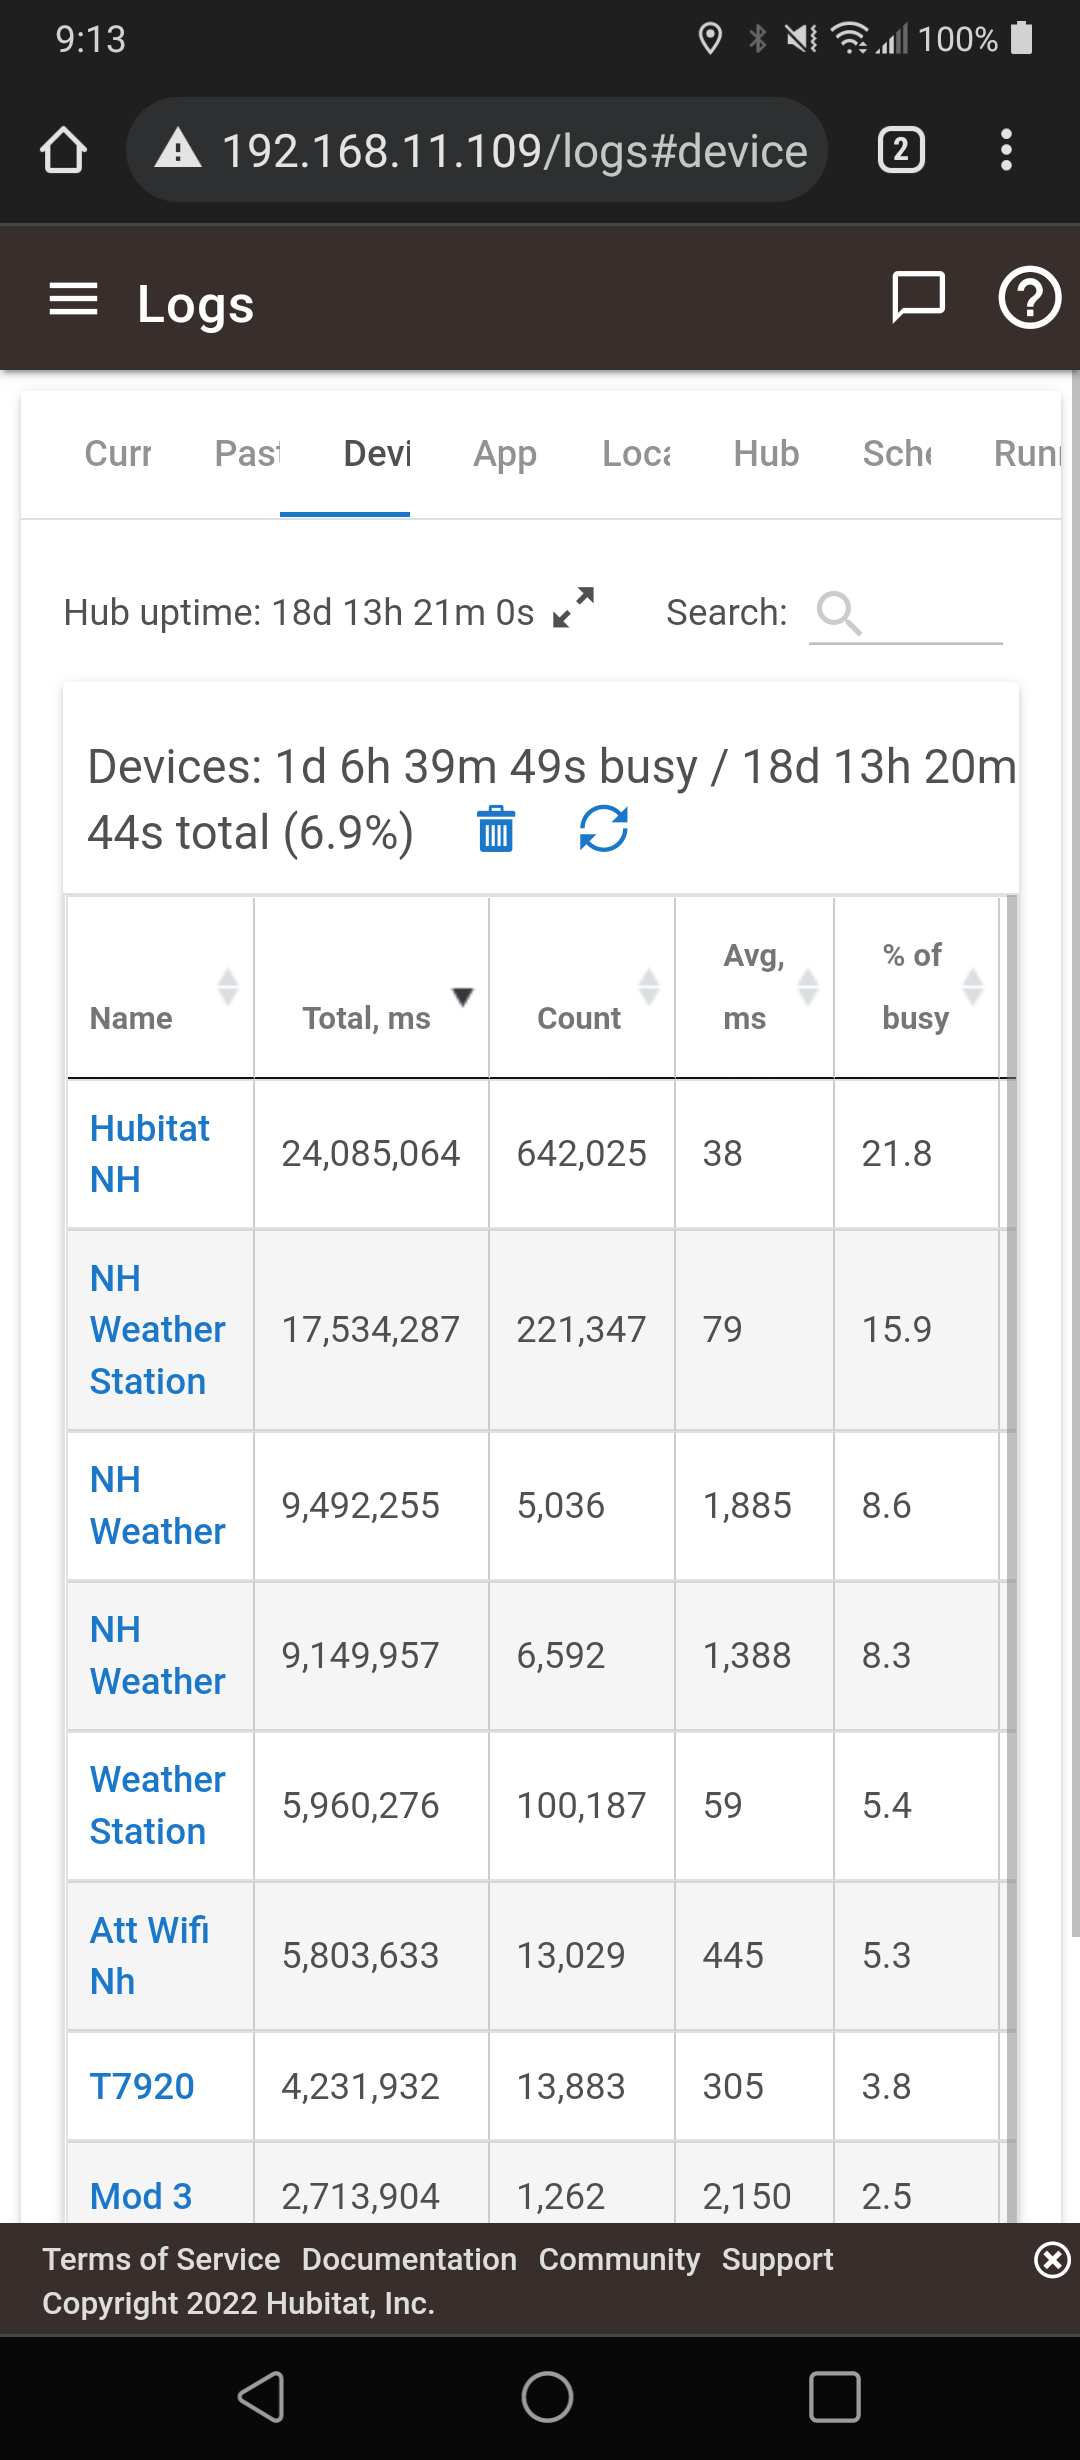Viewport: 1080px width, 2460px height.
Task: Open the browser three-dot menu
Action: [1006, 151]
